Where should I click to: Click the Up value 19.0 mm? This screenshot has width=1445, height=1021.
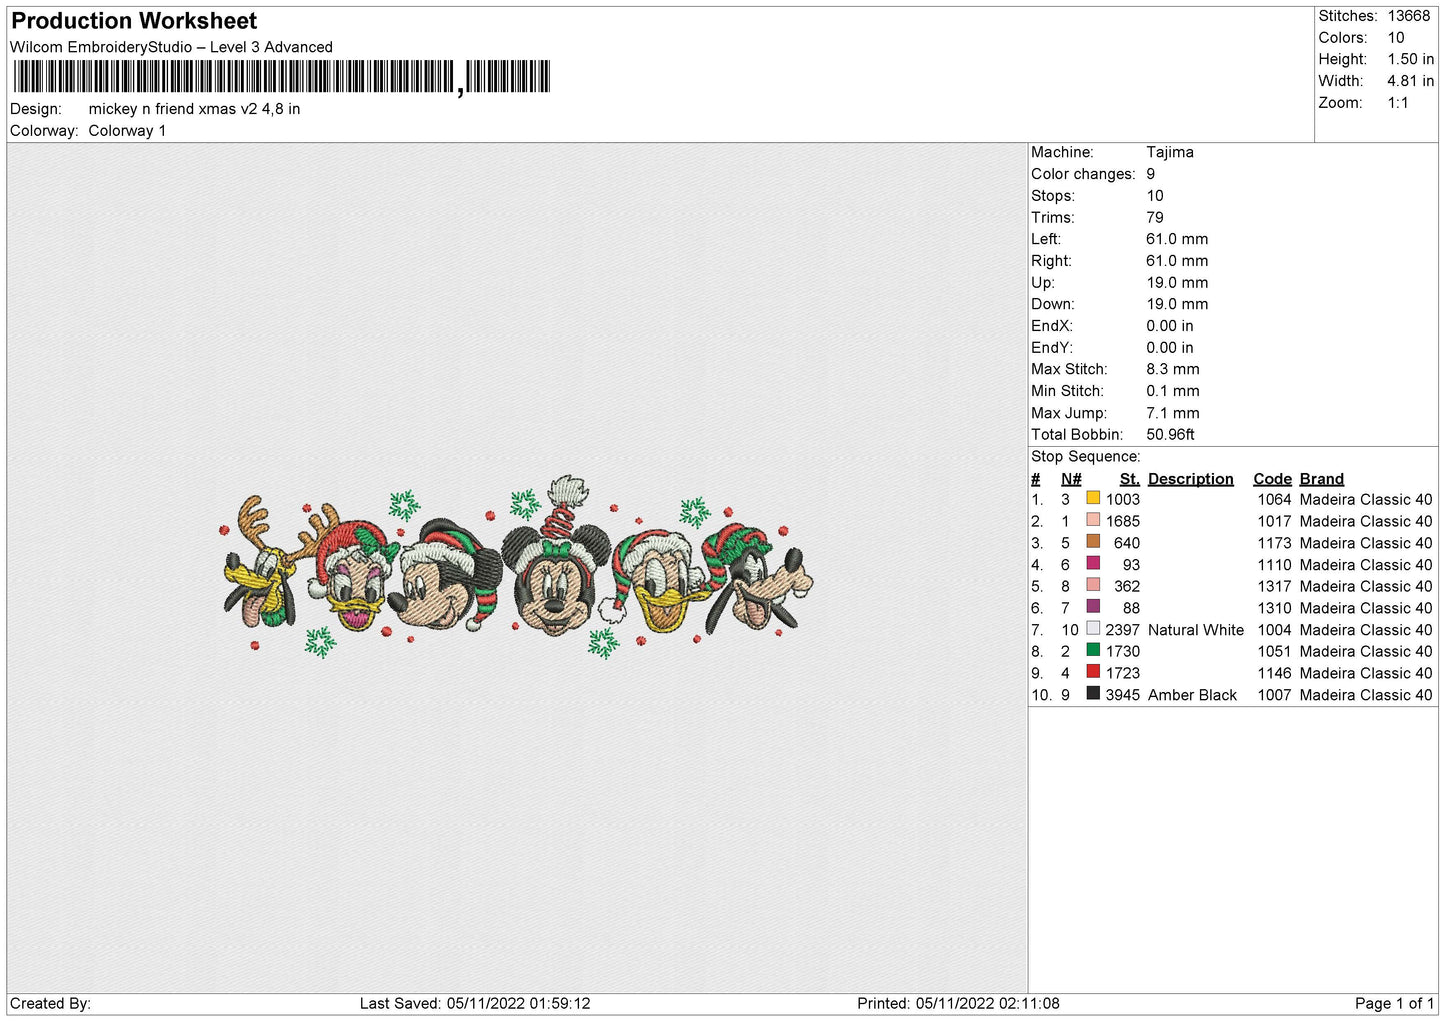(x=1177, y=282)
